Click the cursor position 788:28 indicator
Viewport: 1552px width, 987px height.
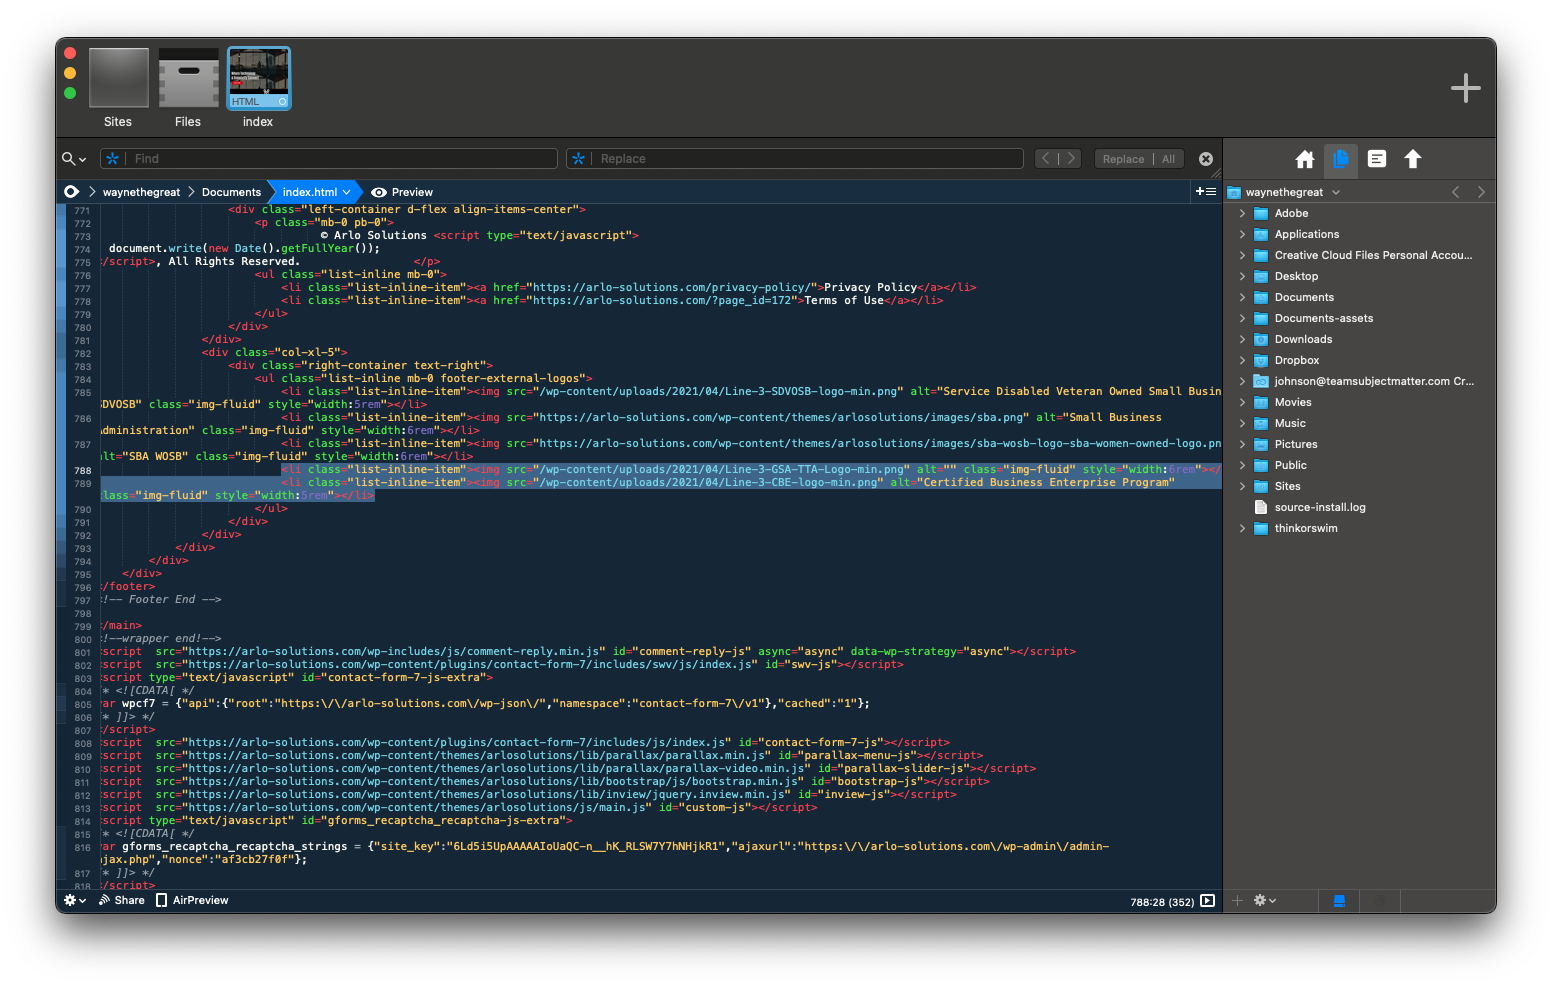pyautogui.click(x=1162, y=901)
